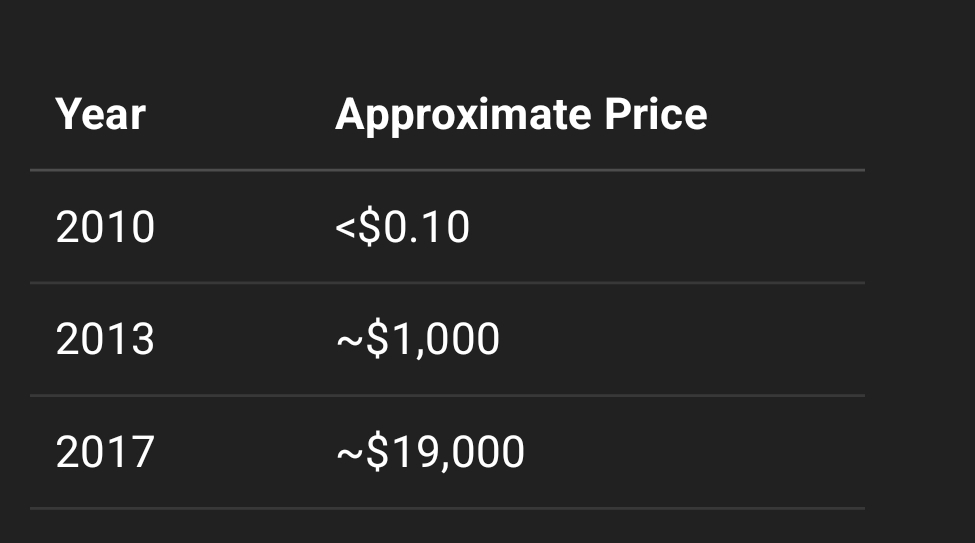The image size is (975, 543).
Task: Click the divider line below the header row
Action: pos(447,171)
